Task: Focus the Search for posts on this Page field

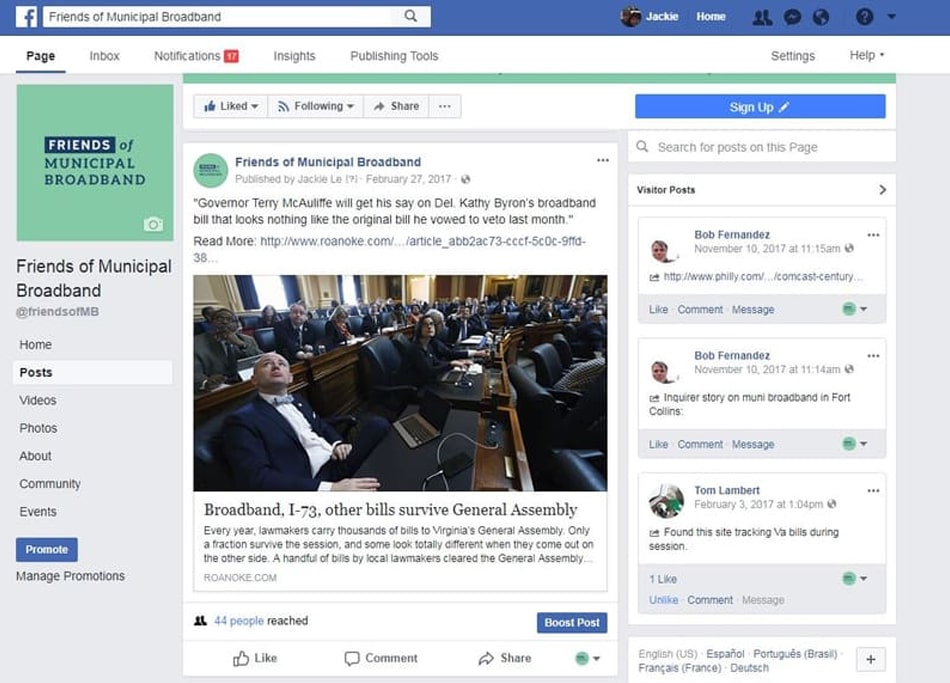Action: [x=762, y=147]
